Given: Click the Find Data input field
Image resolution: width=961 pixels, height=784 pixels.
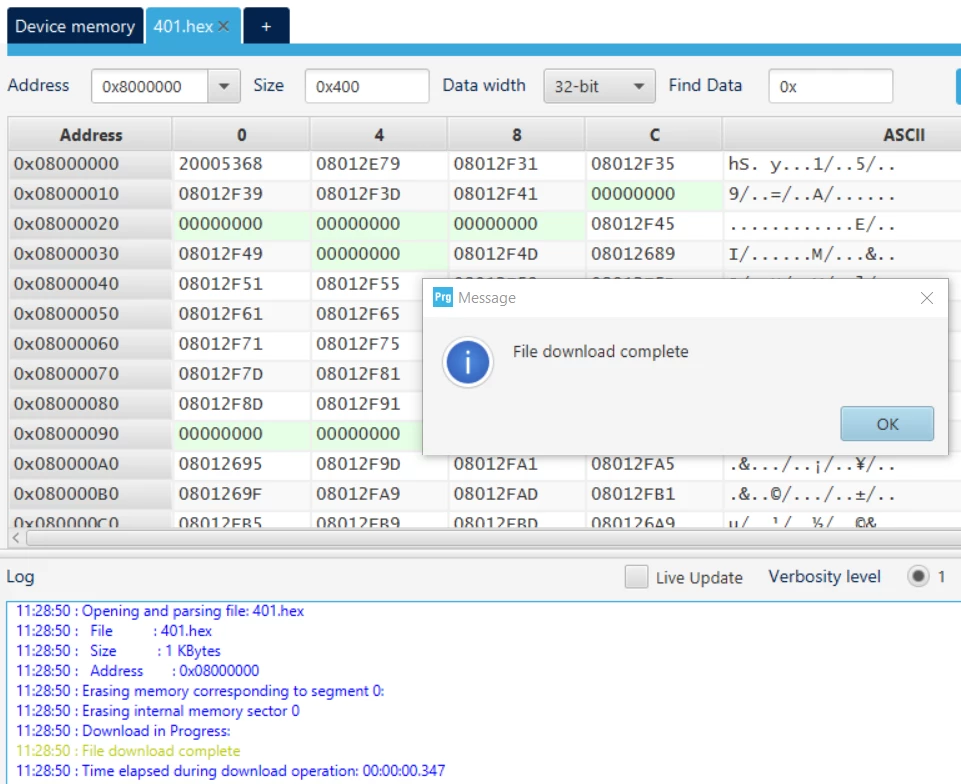Looking at the screenshot, I should click(x=830, y=86).
